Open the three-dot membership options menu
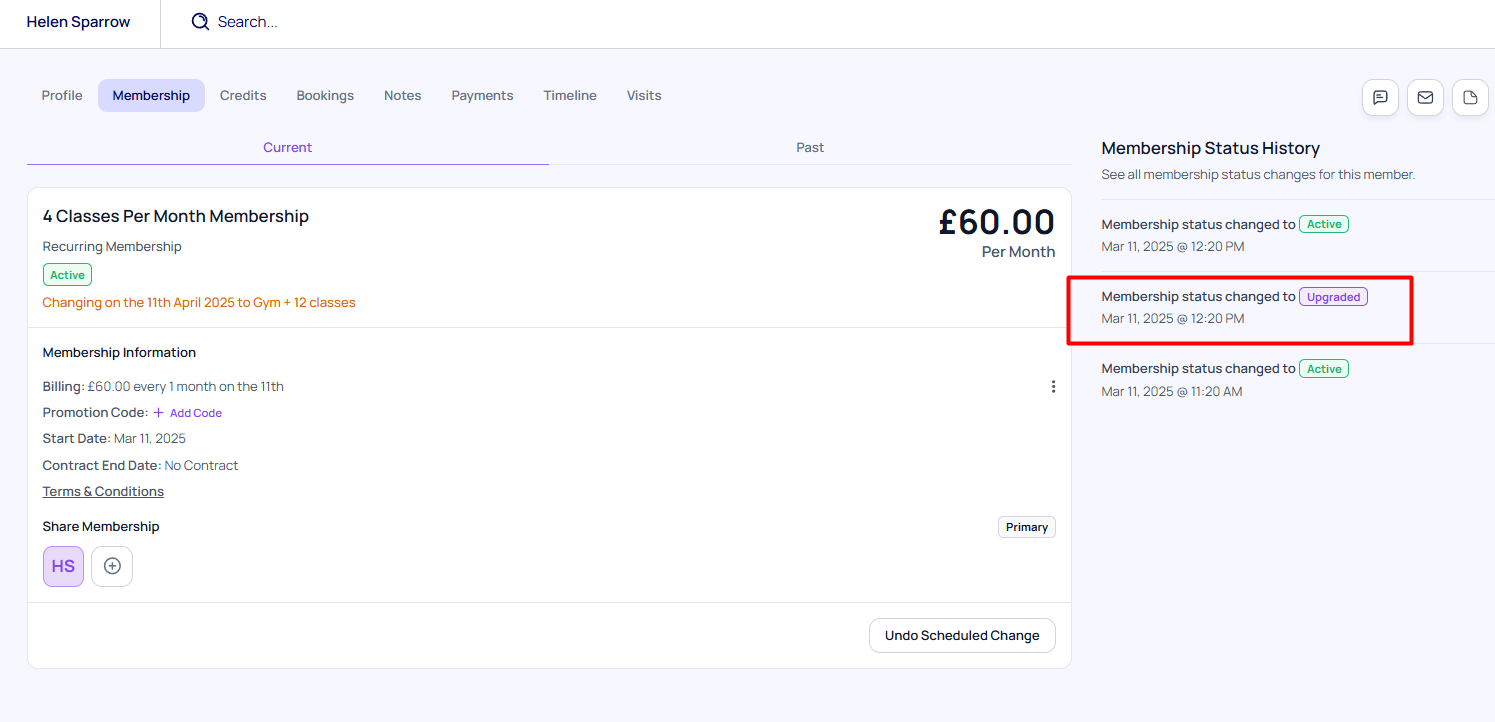This screenshot has width=1495, height=722. [x=1053, y=386]
